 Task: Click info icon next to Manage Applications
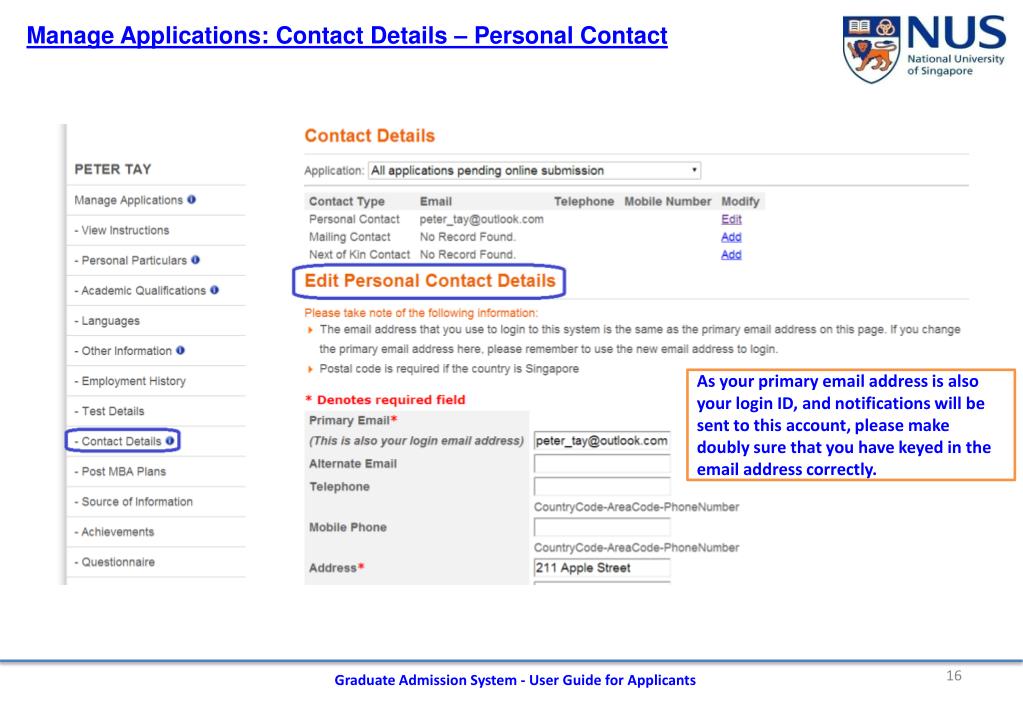(191, 200)
